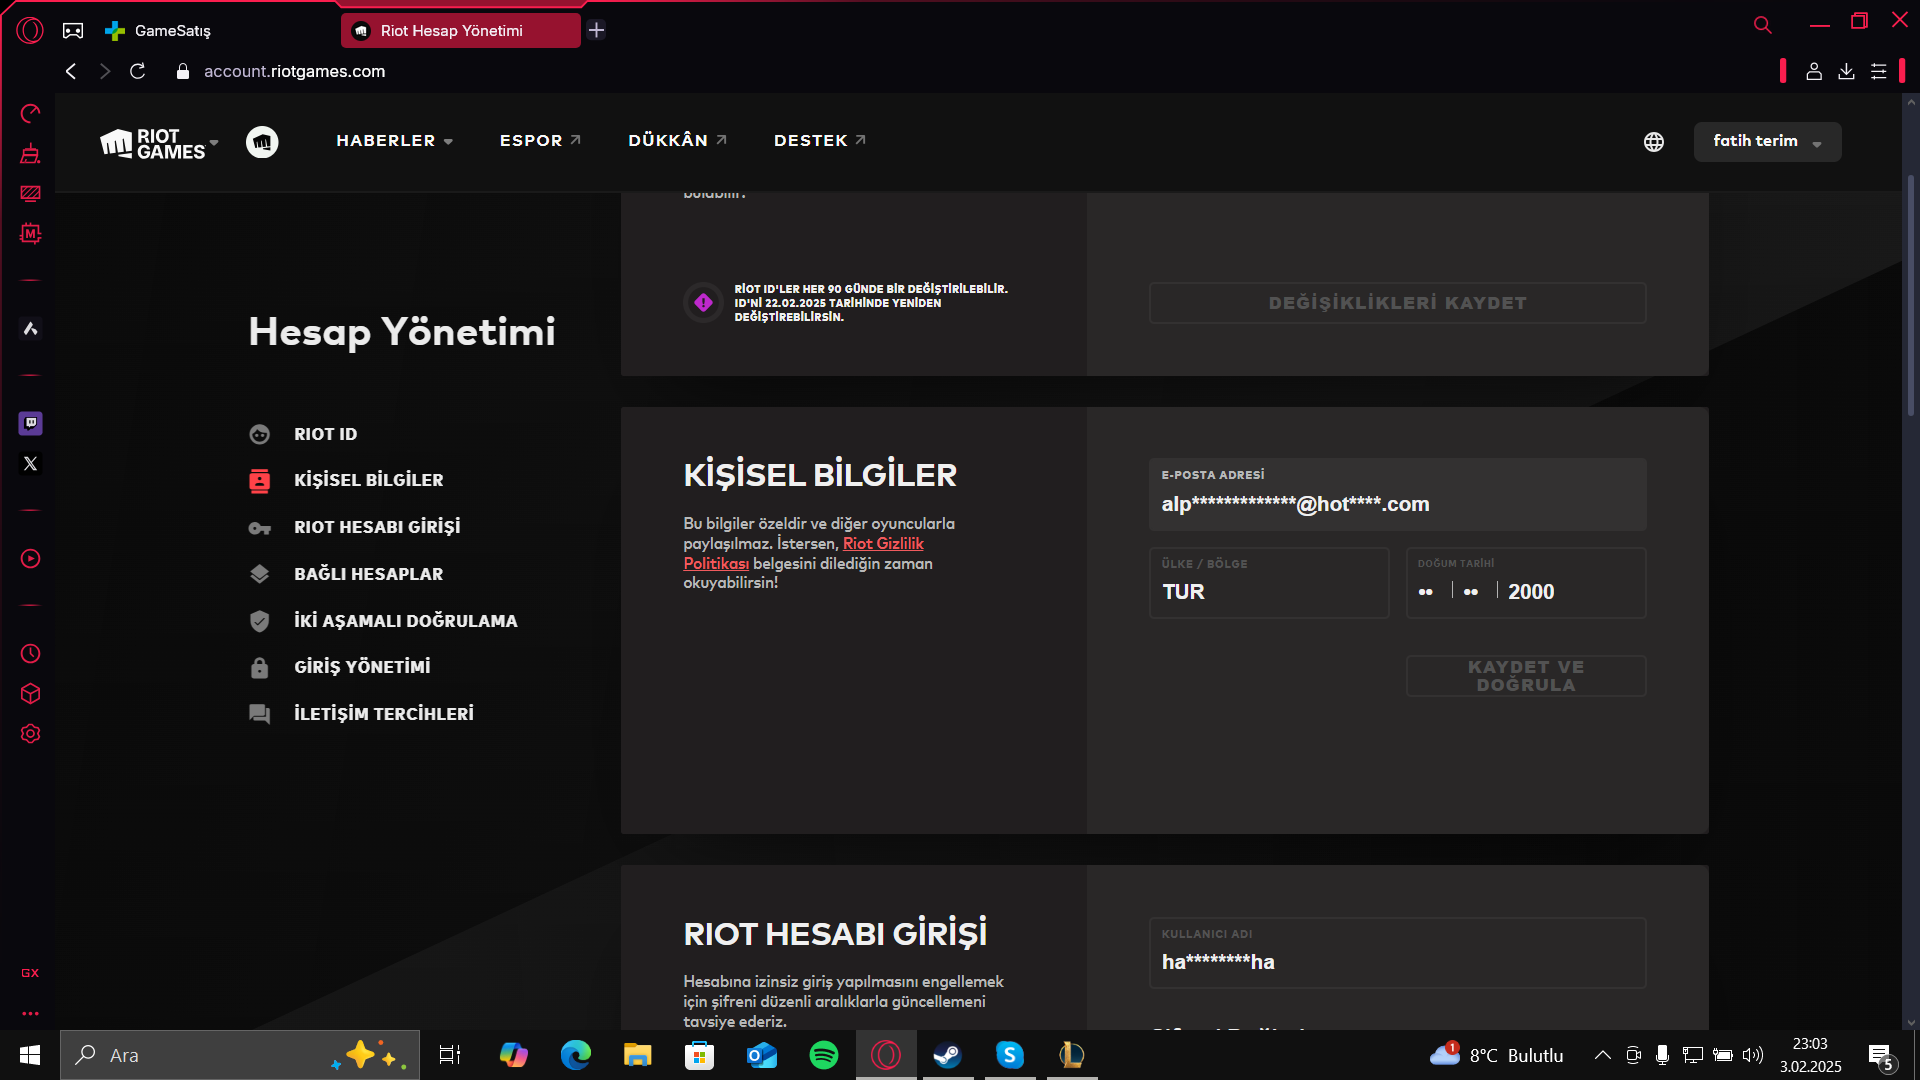Open Skype from the taskbar

point(1010,1055)
